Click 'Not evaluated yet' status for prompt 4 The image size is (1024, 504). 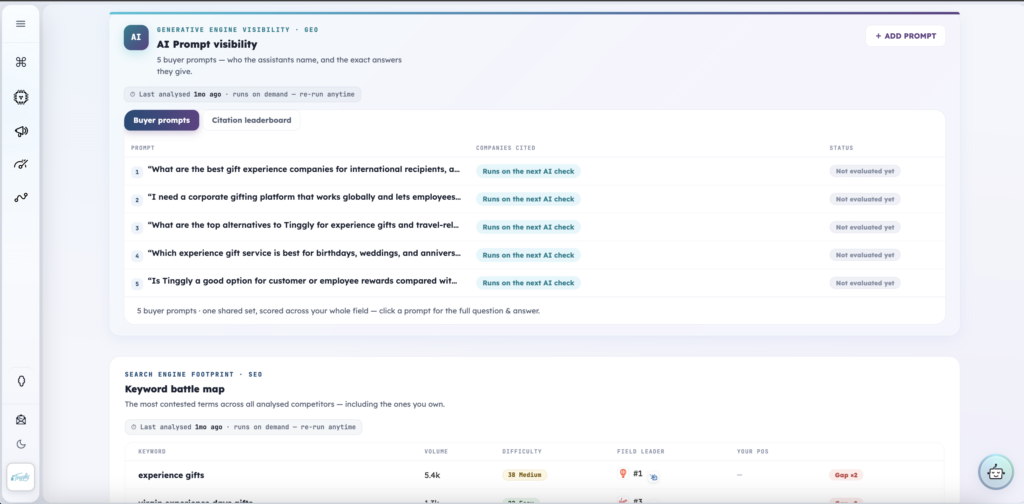click(865, 255)
